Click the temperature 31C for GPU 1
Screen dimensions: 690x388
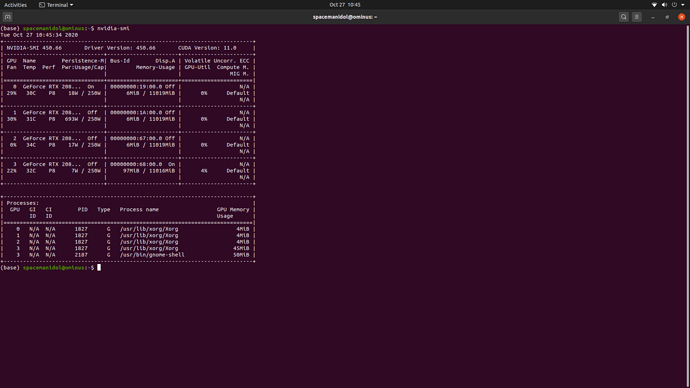pos(31,119)
